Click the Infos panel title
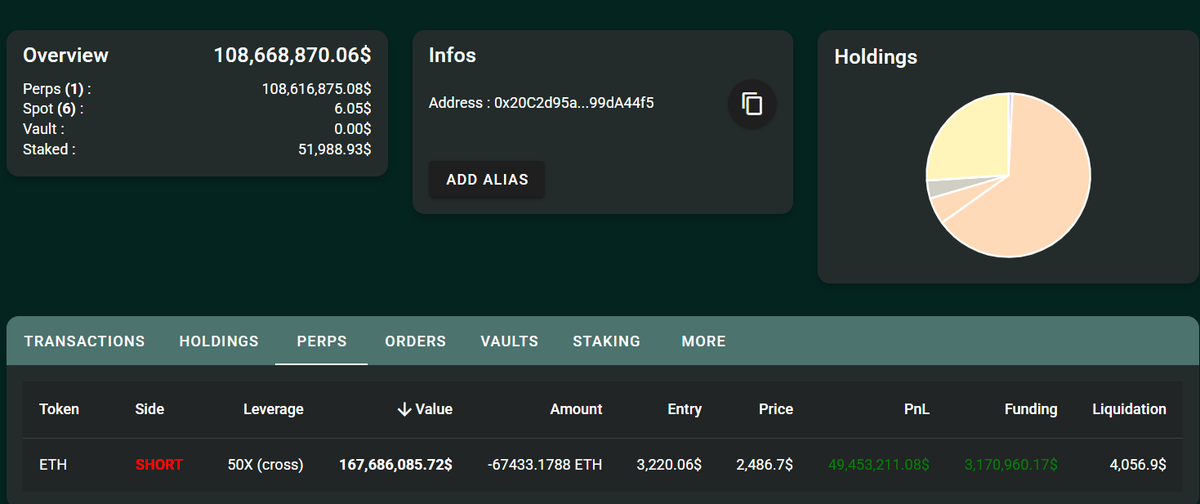 (452, 55)
